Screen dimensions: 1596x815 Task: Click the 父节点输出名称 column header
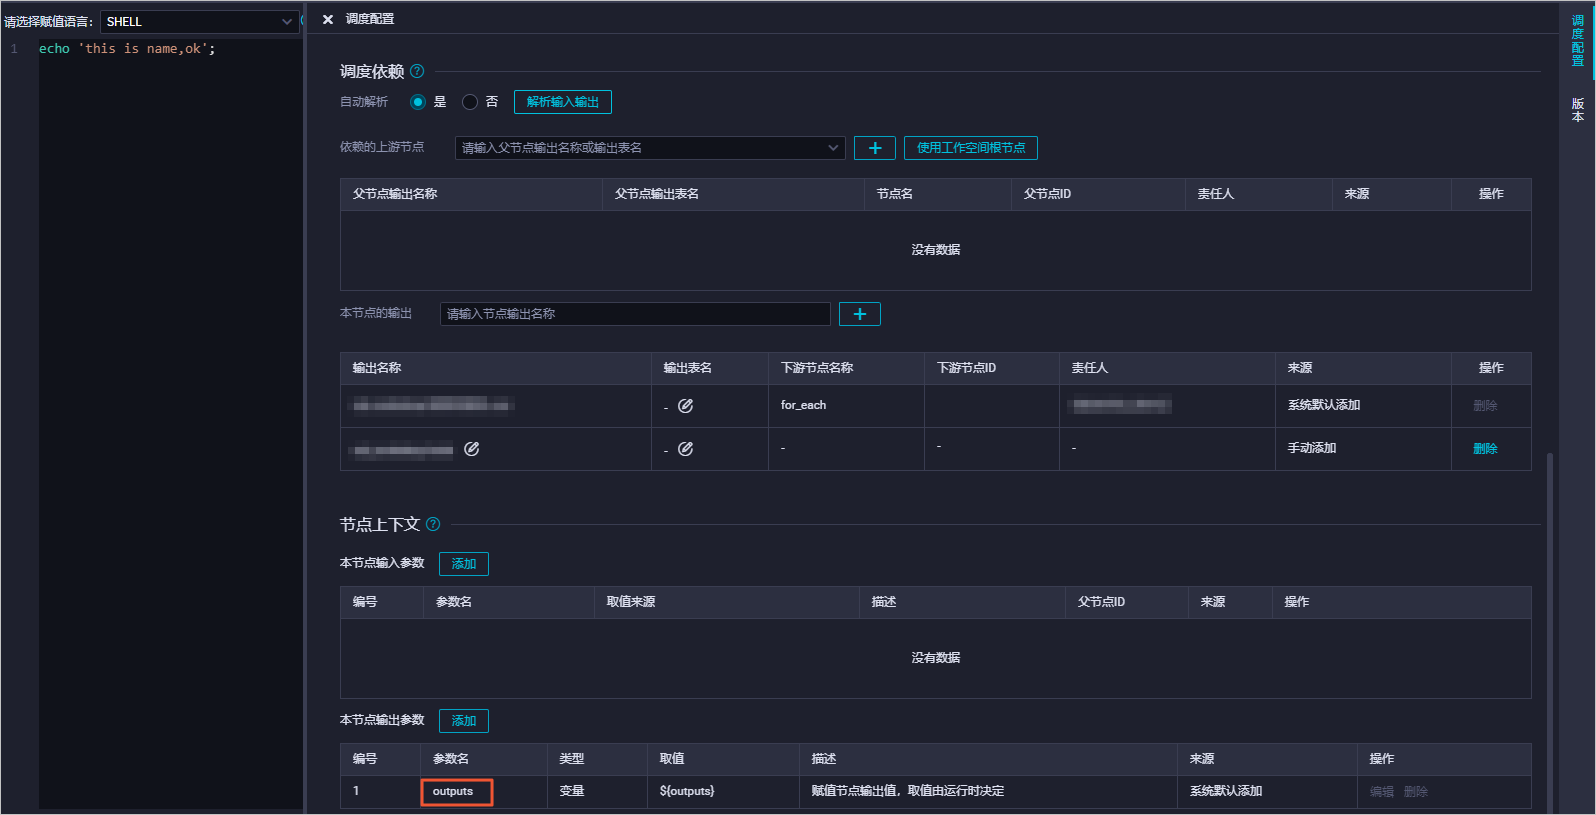pyautogui.click(x=395, y=194)
